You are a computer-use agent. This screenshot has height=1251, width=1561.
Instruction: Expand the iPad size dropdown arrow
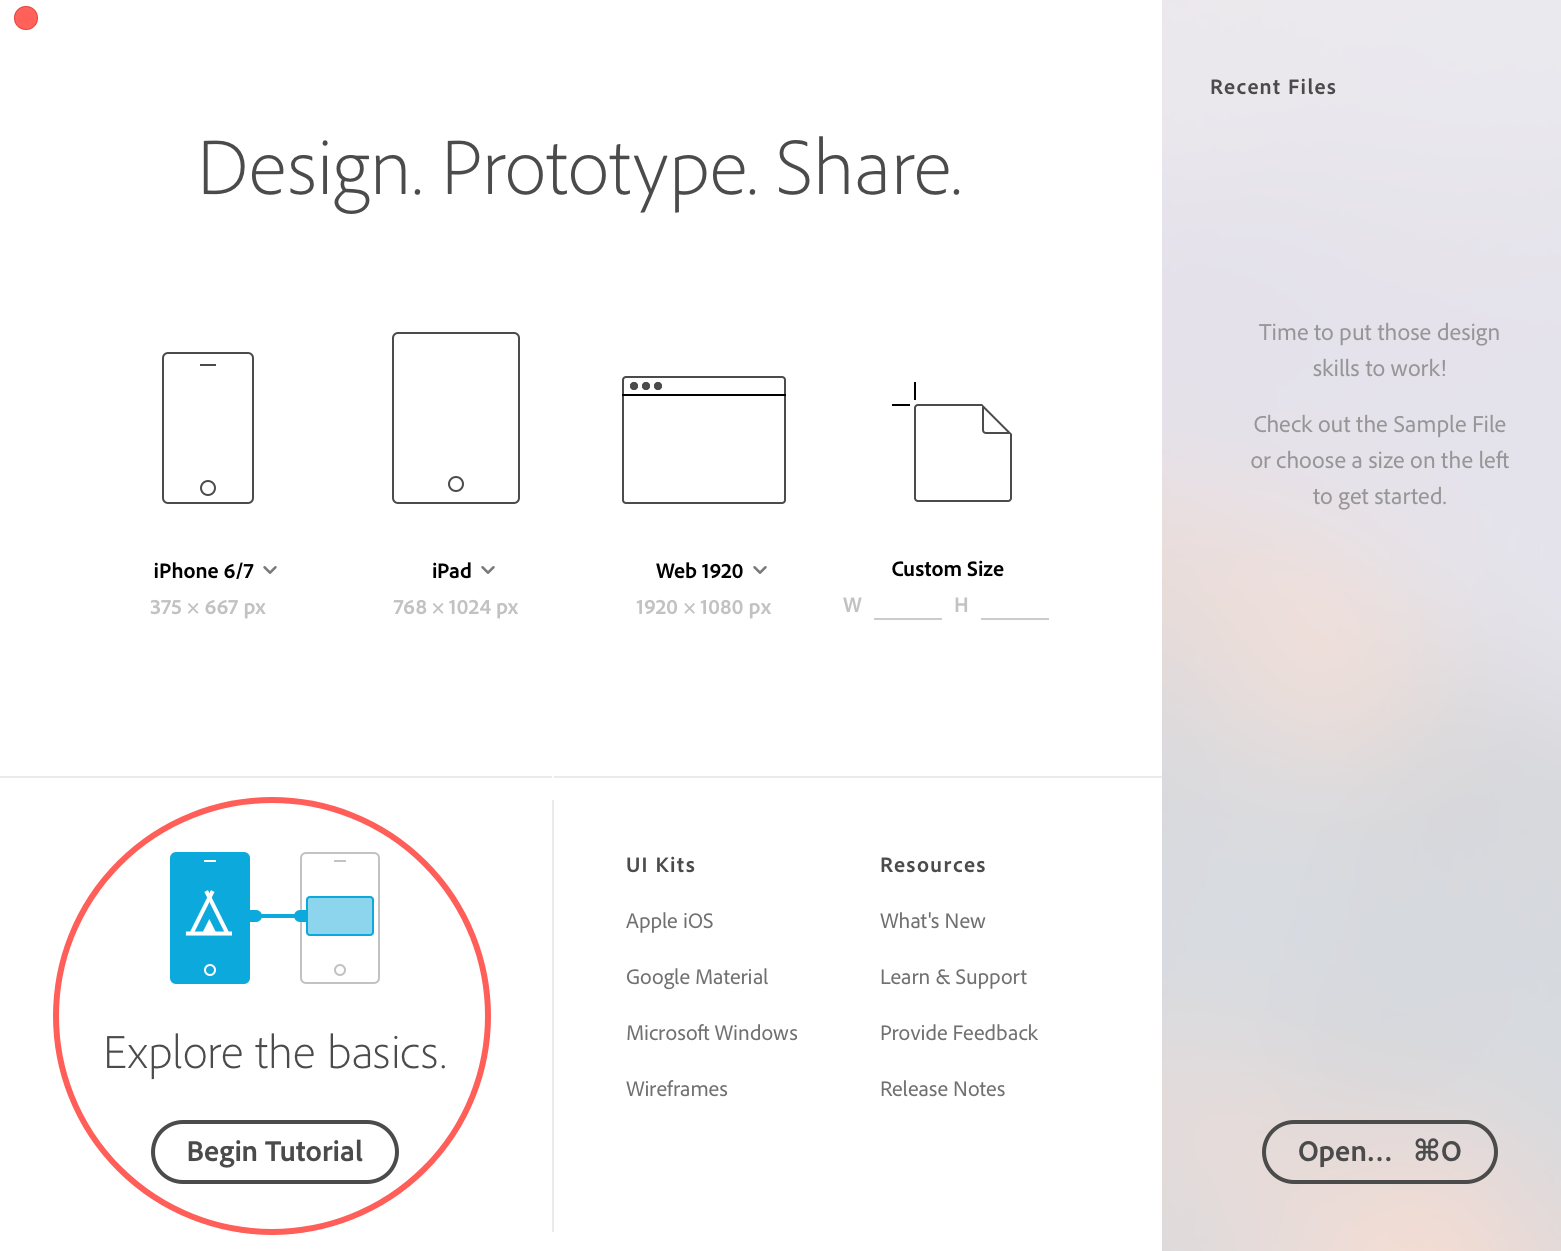coord(488,570)
